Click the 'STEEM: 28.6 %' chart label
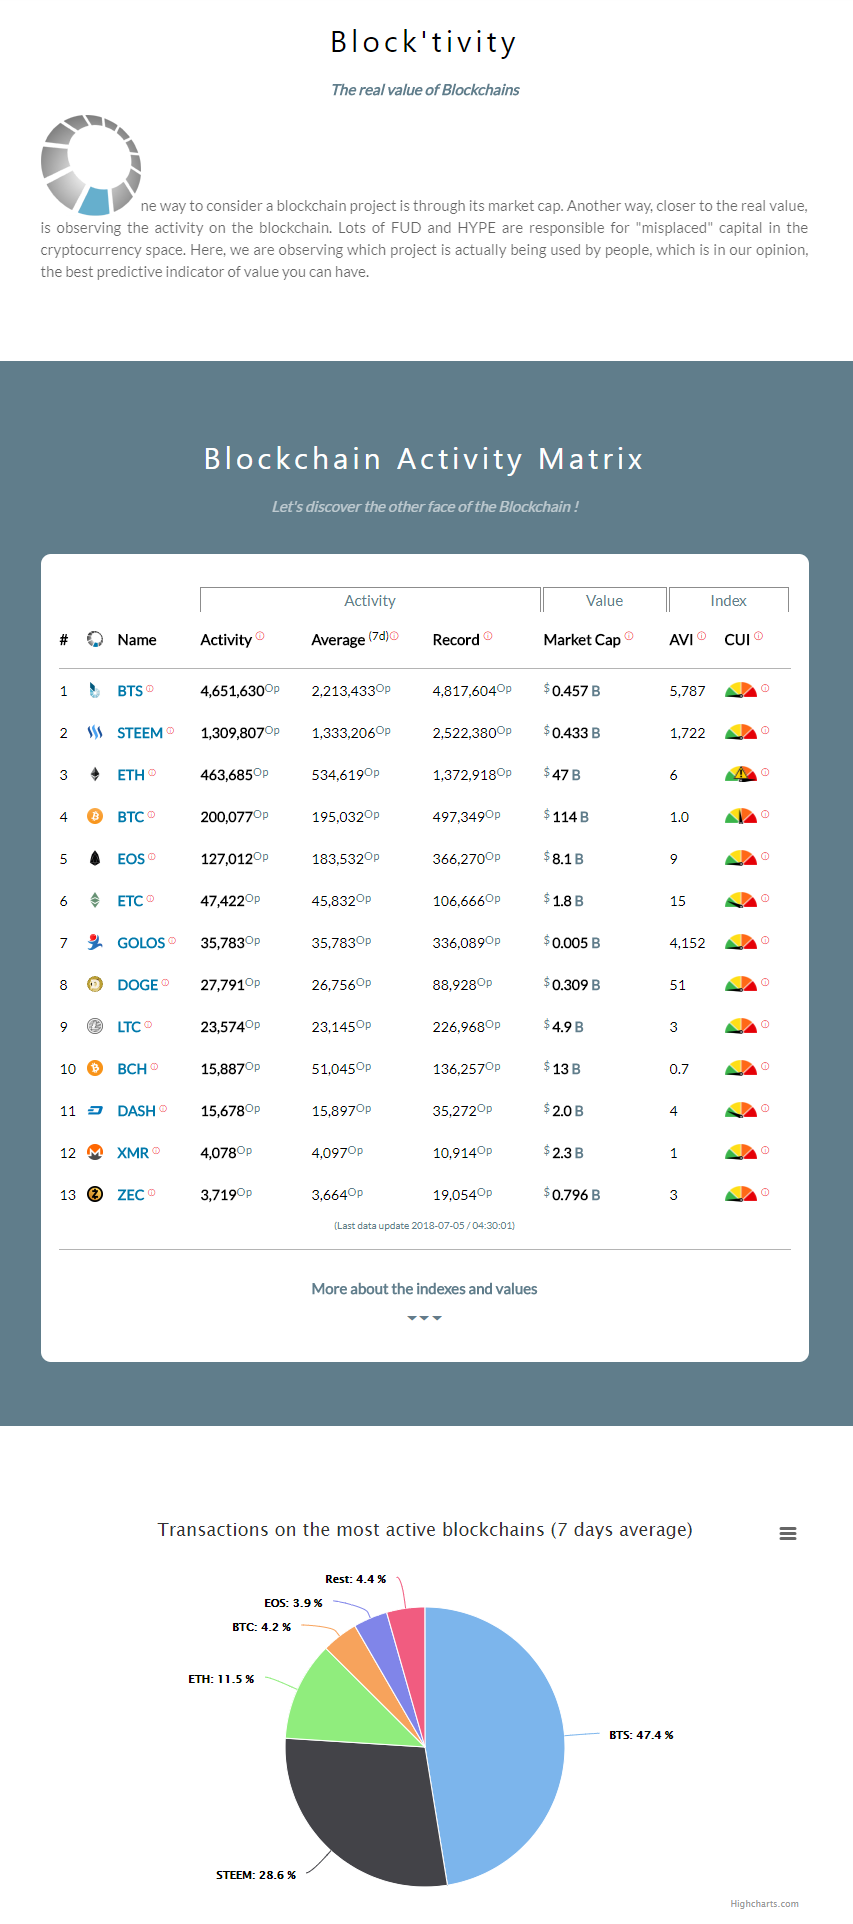 click(256, 1875)
